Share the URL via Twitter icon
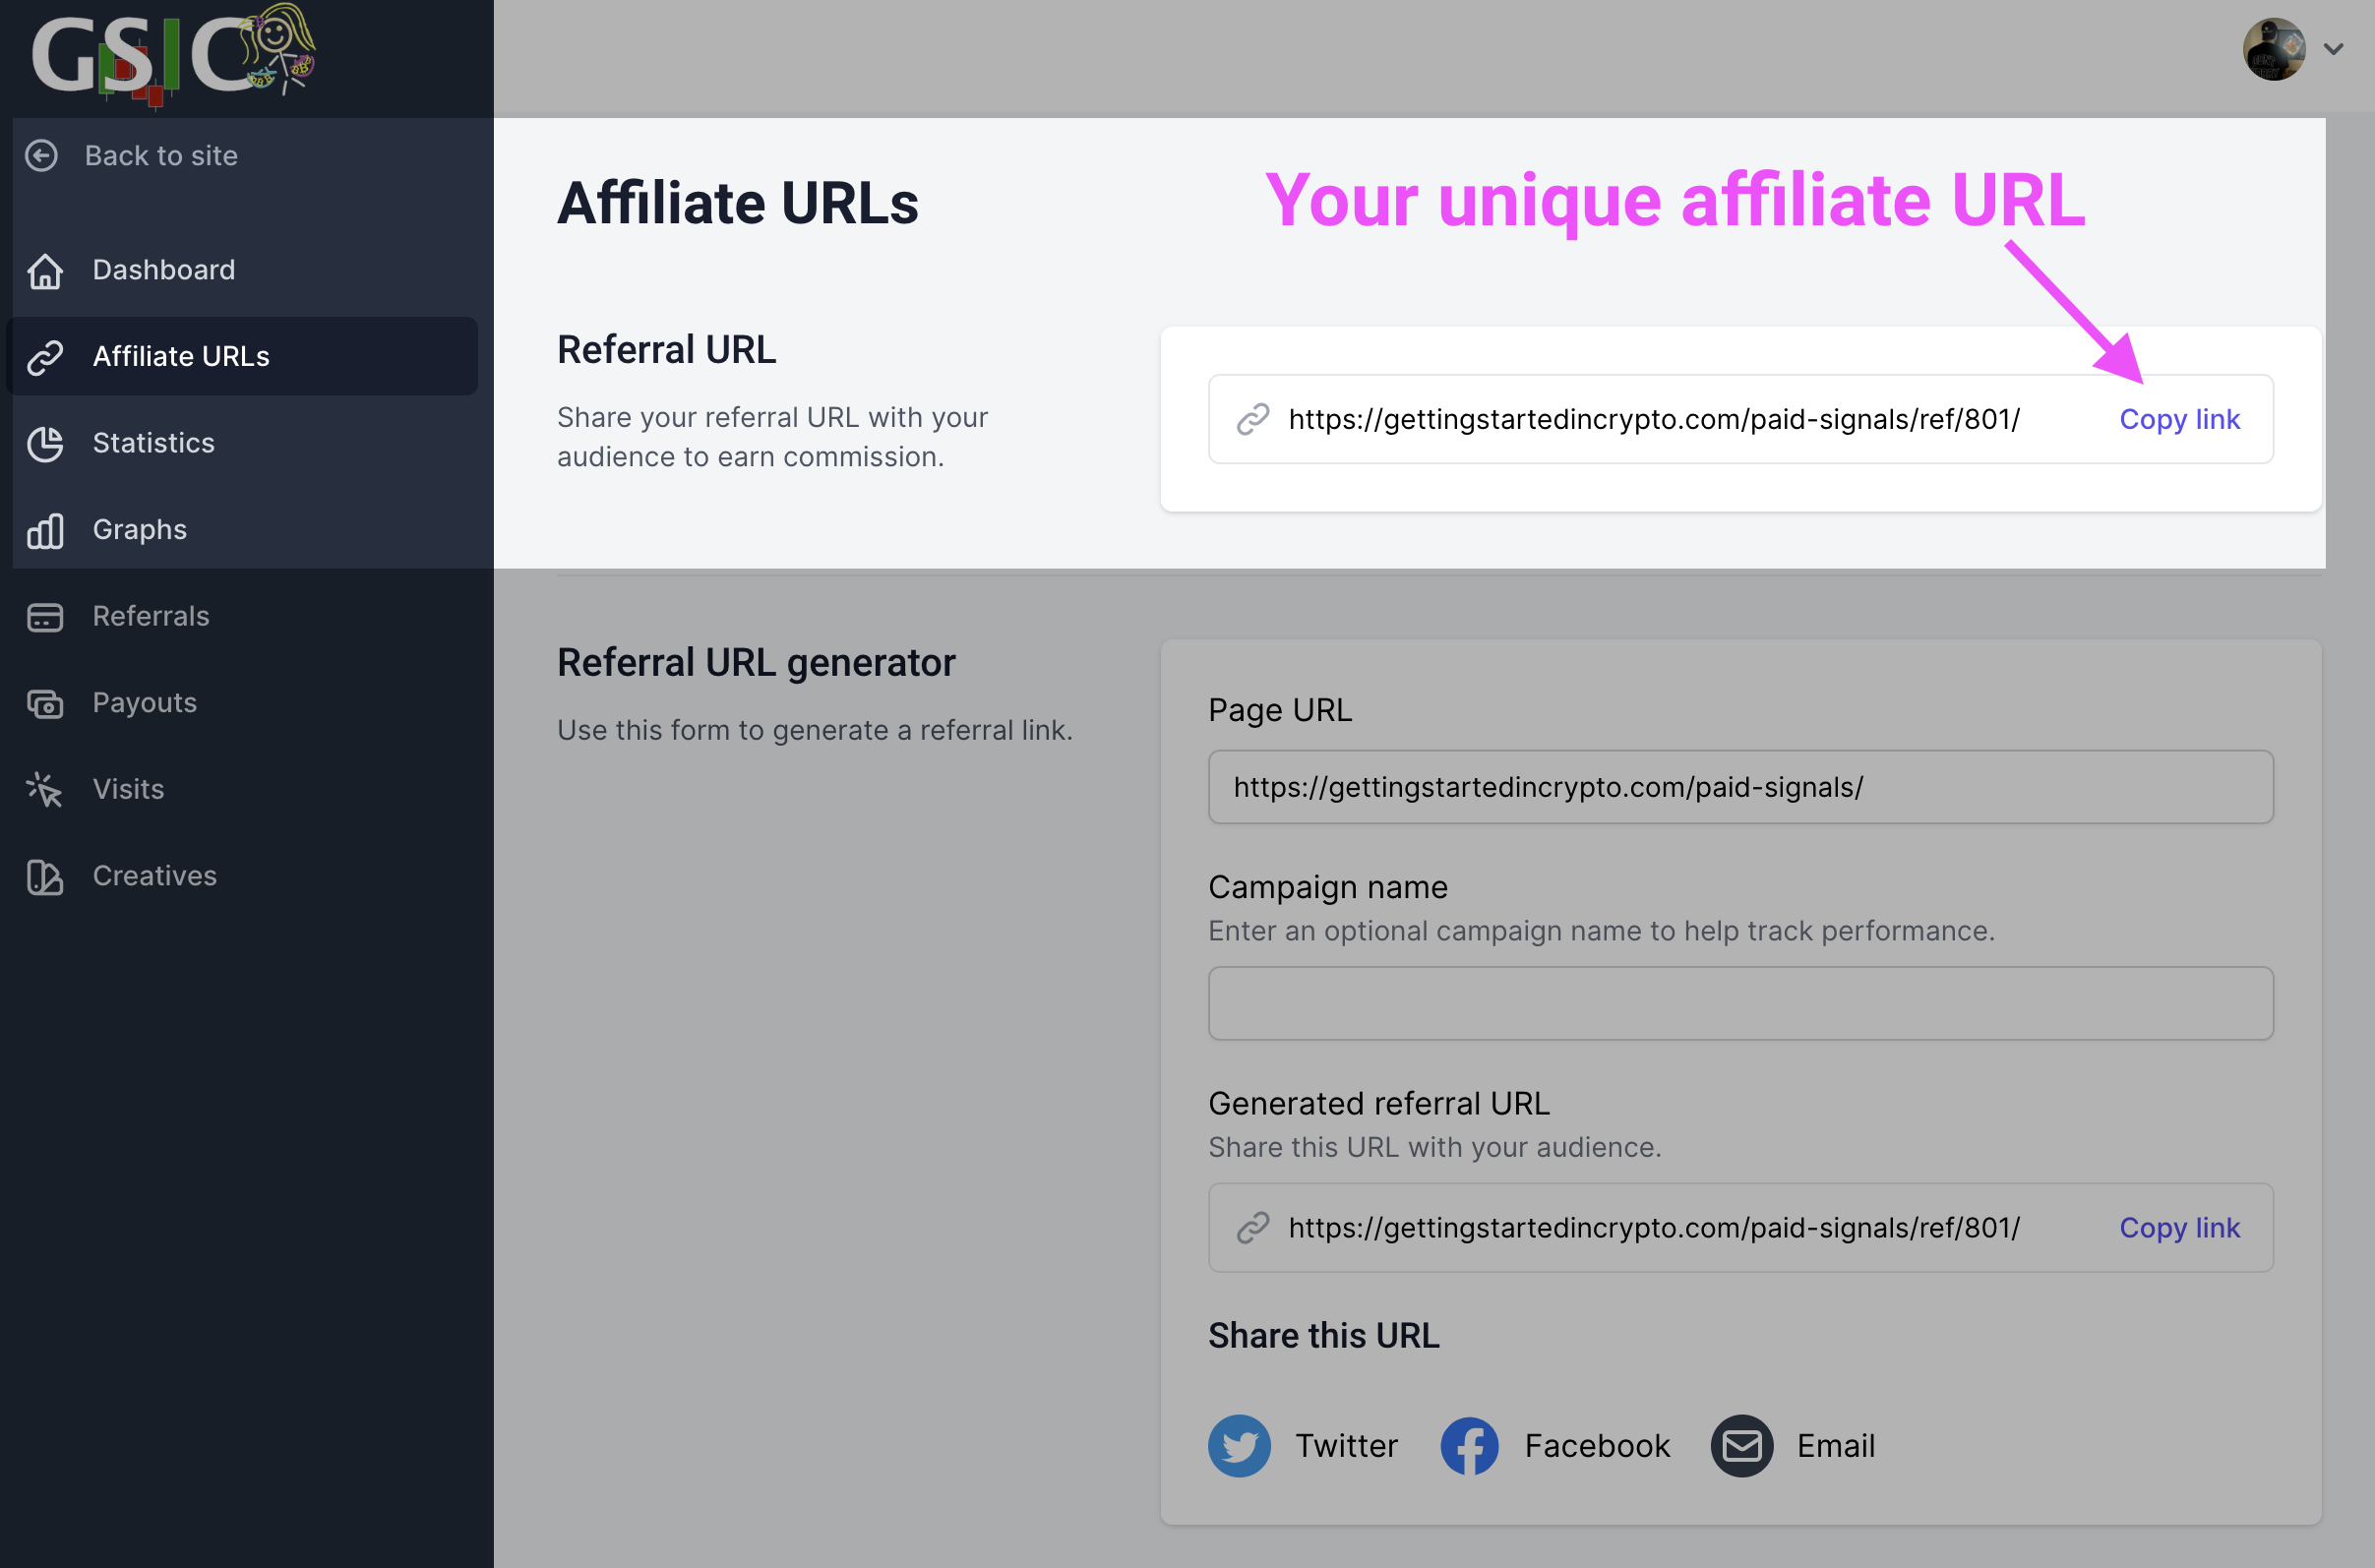The width and height of the screenshot is (2375, 1568). pos(1239,1446)
